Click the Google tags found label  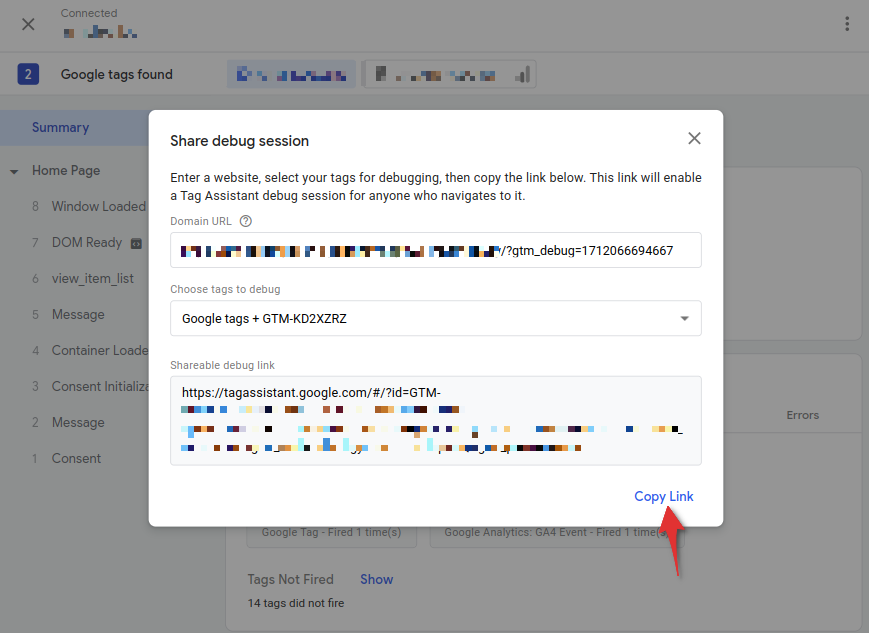pyautogui.click(x=116, y=74)
